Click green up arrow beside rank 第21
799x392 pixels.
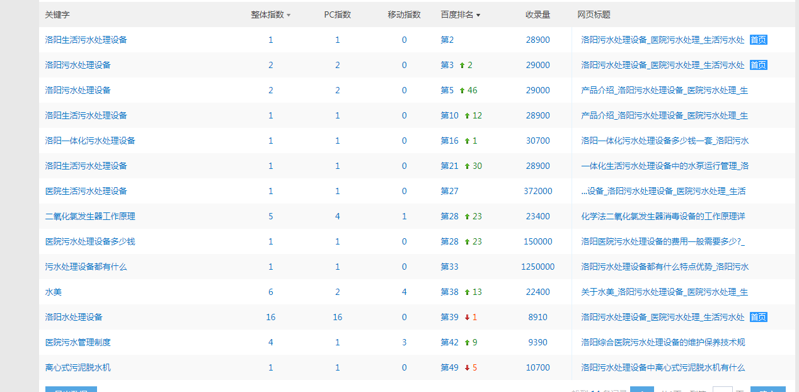(x=467, y=166)
